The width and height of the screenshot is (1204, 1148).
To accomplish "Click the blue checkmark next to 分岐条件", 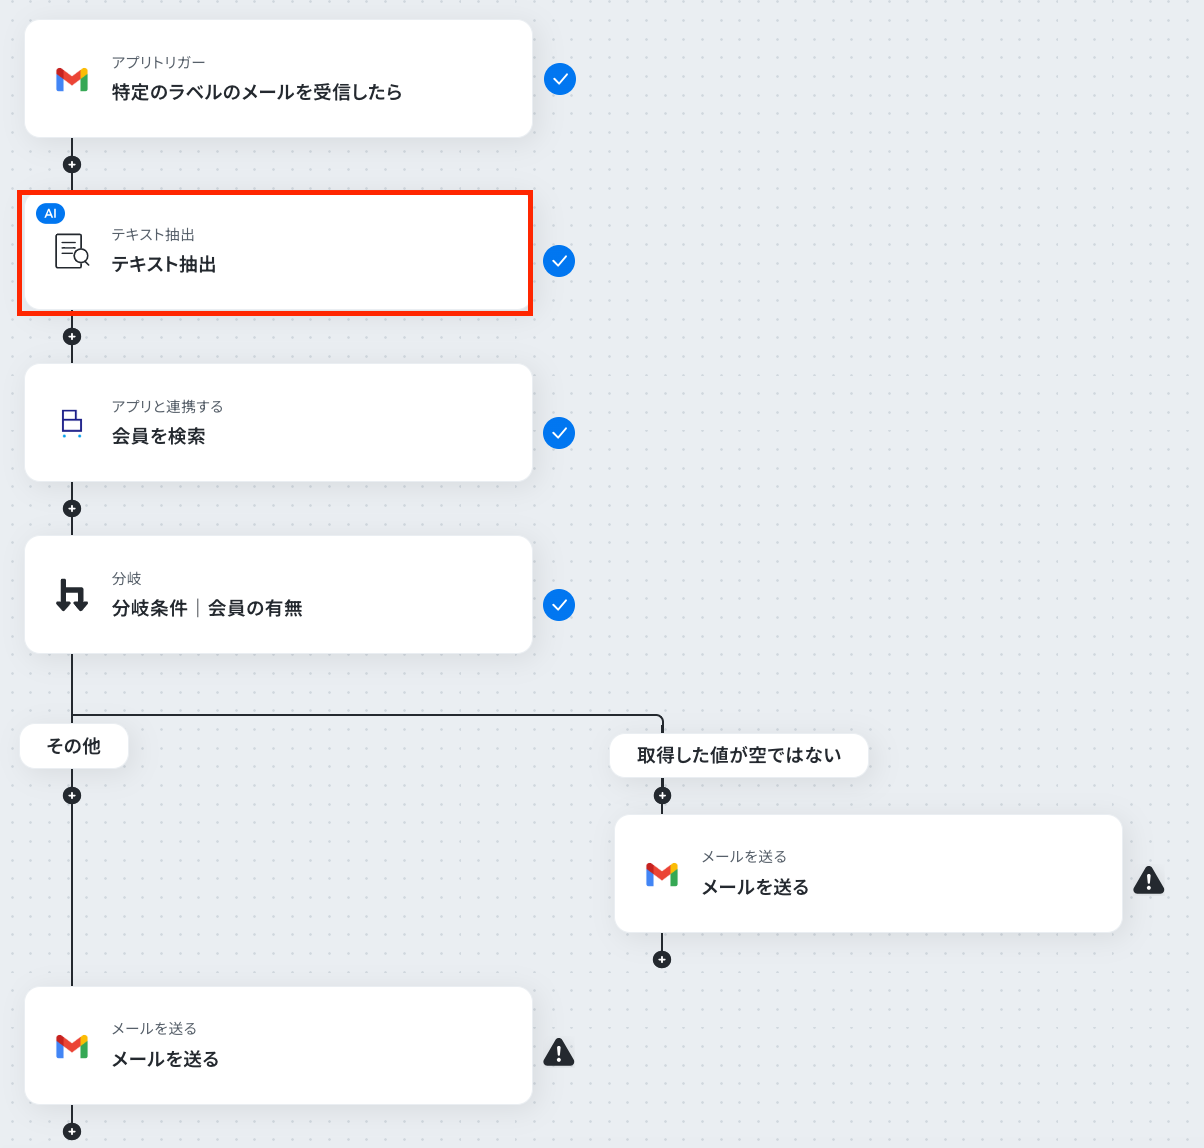I will (x=559, y=605).
